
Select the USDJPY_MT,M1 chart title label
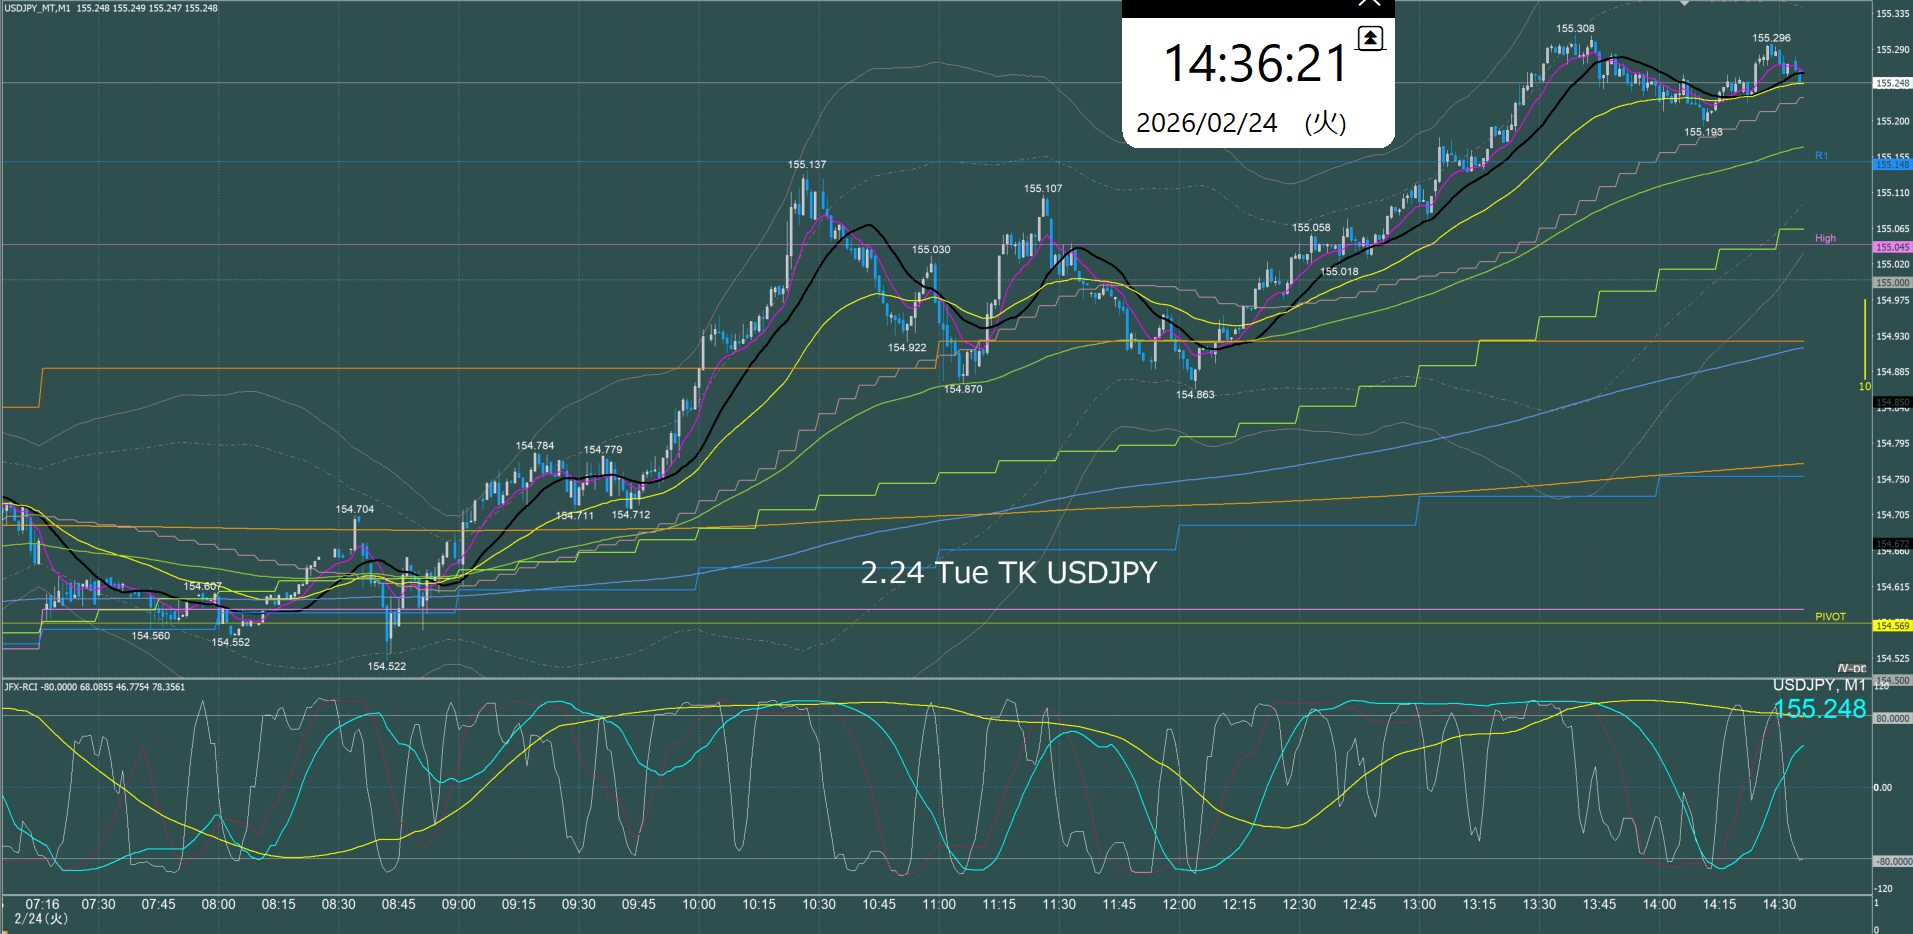tap(37, 8)
